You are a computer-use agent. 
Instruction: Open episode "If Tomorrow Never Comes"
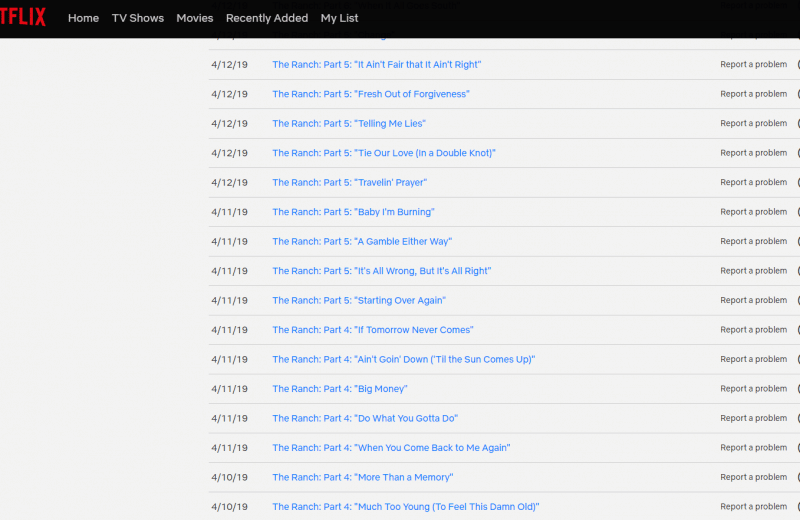coord(373,330)
